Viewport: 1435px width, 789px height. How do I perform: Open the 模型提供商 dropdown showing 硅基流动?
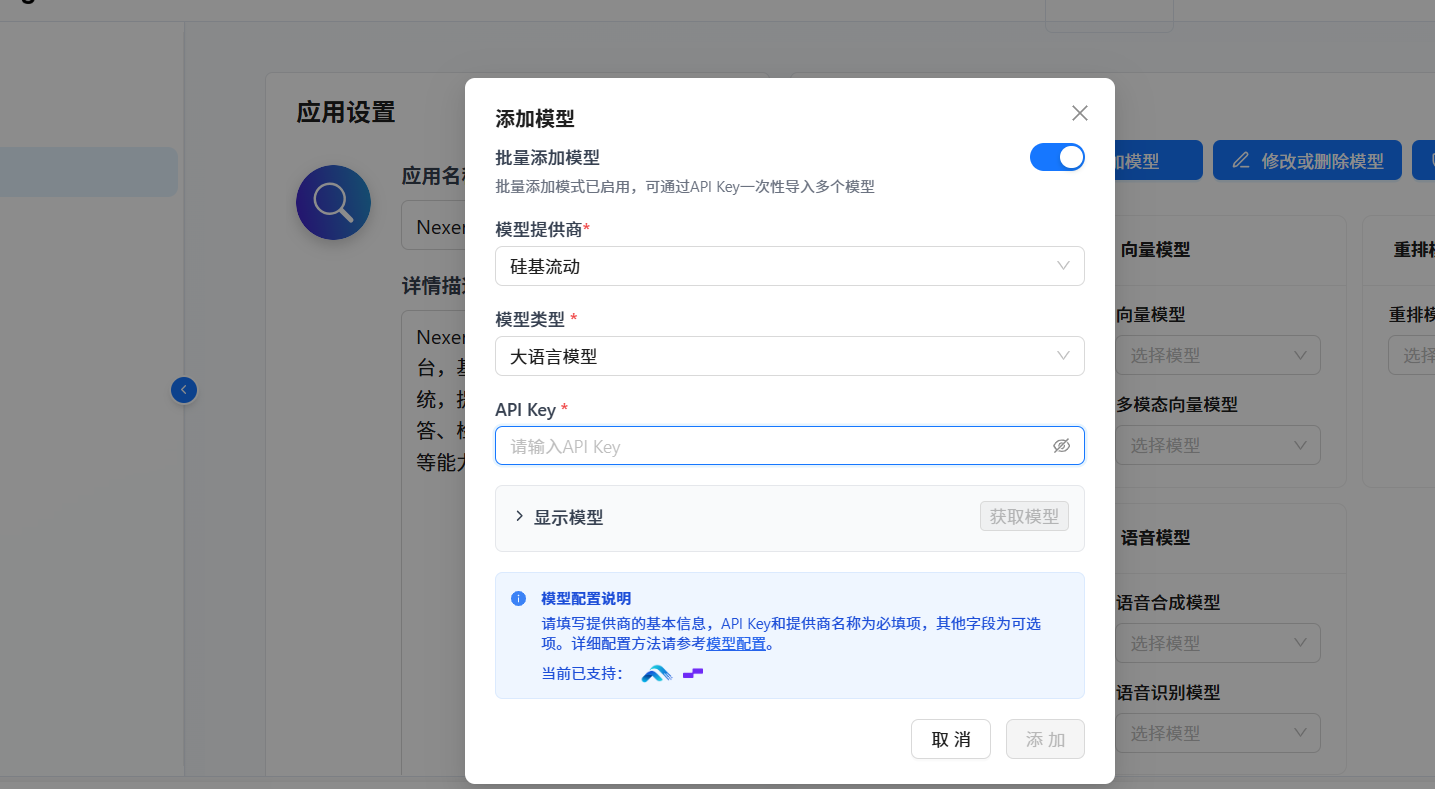pos(789,266)
